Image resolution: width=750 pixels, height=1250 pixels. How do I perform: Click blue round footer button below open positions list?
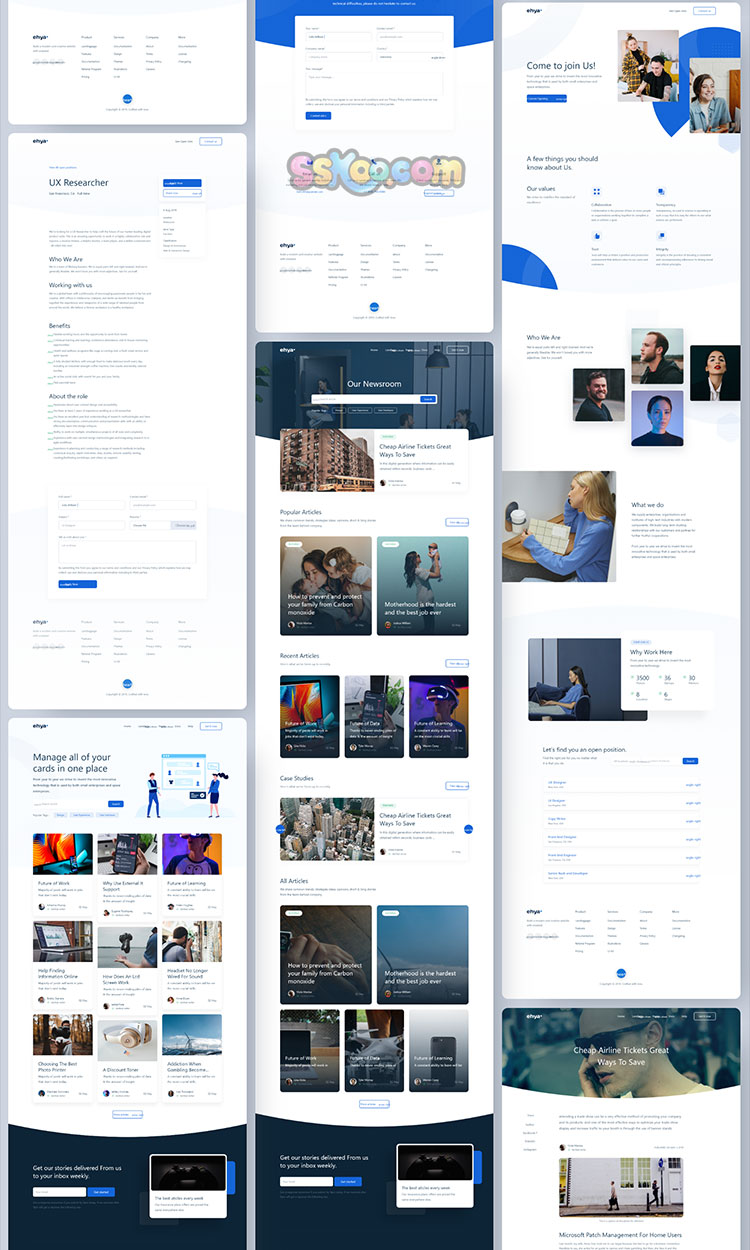tap(621, 973)
